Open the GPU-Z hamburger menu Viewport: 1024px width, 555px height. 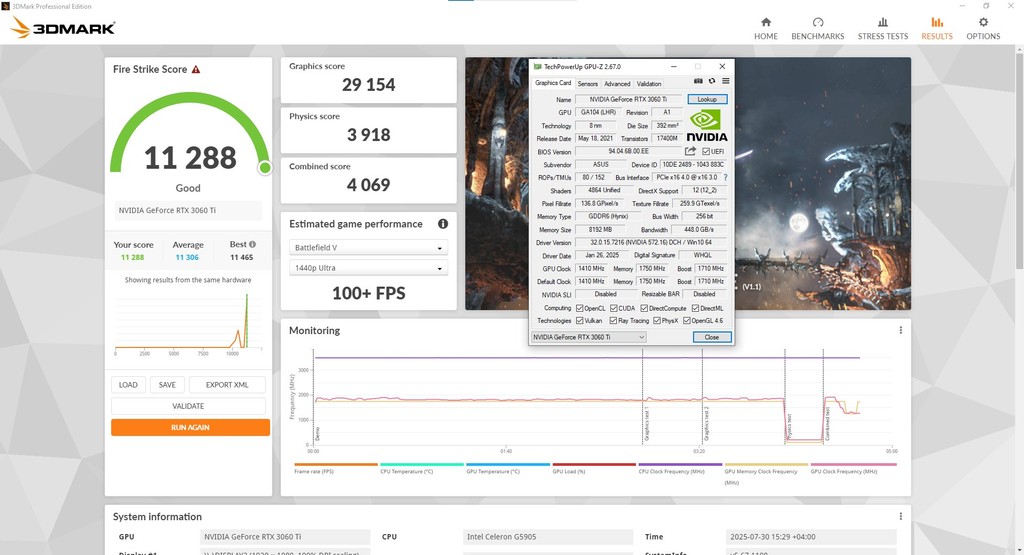point(726,82)
